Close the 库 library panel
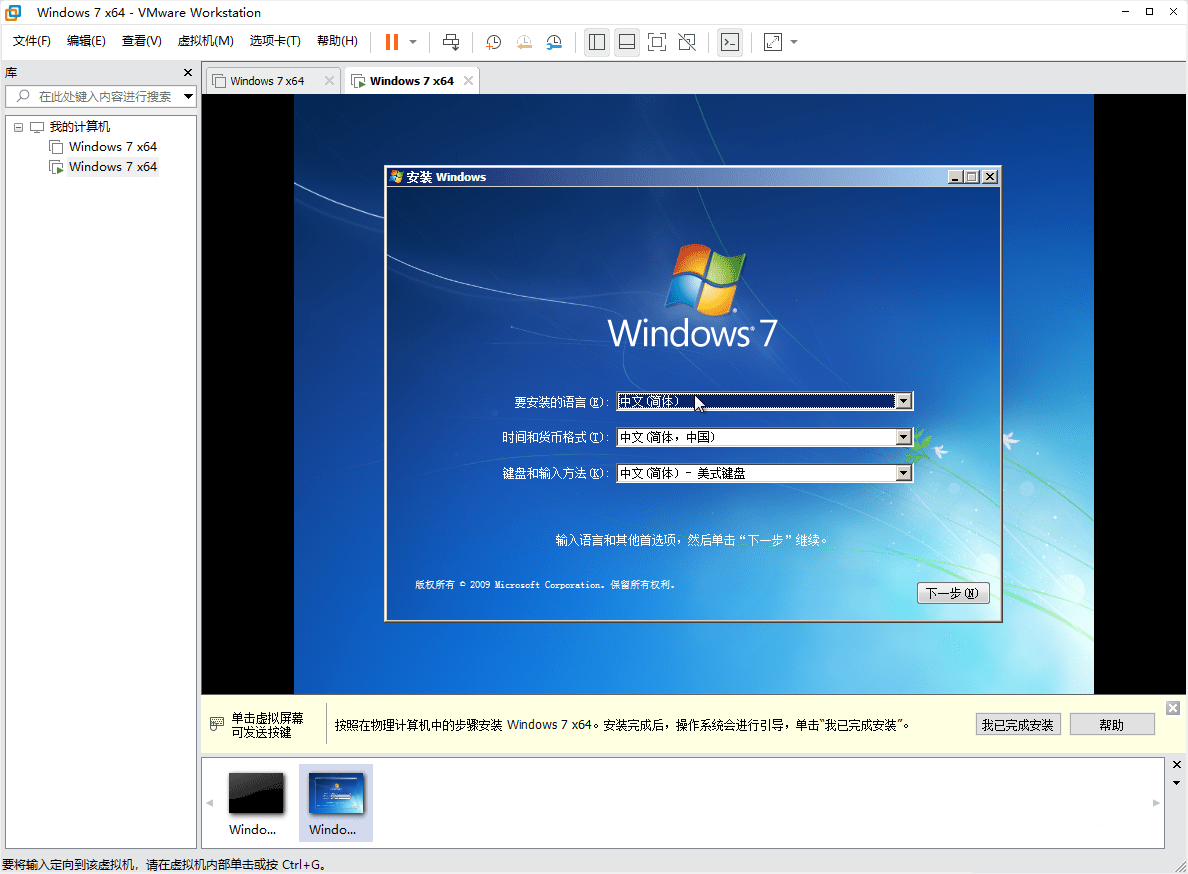The image size is (1188, 874). 188,73
